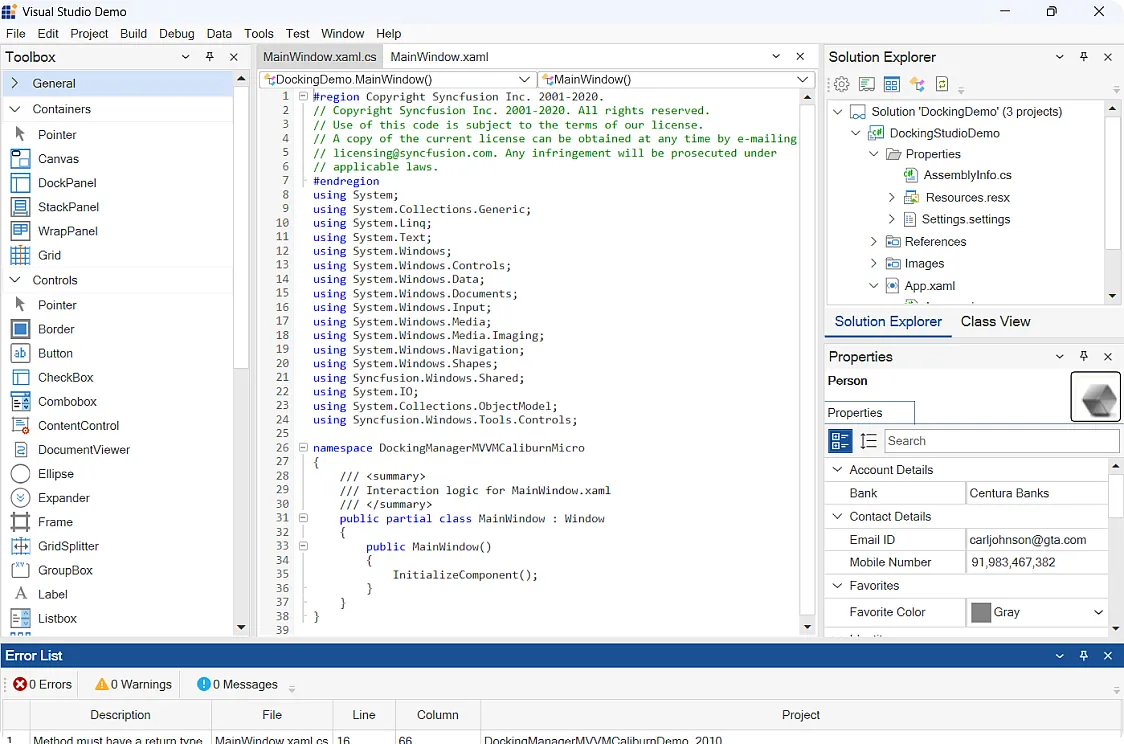Toggle the 0 Errors filter
1124x744 pixels.
[42, 685]
